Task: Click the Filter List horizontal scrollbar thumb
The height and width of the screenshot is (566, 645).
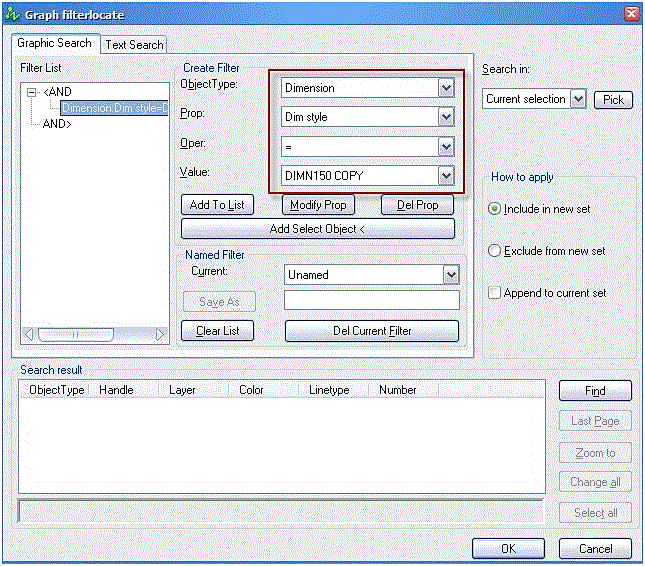Action: [76, 334]
